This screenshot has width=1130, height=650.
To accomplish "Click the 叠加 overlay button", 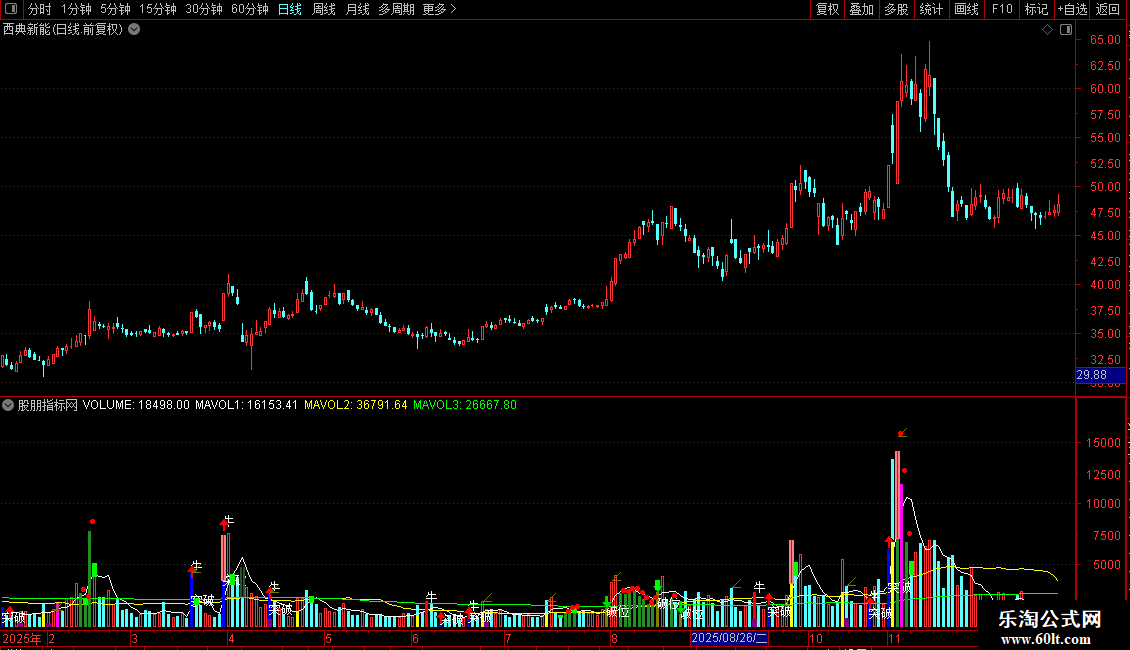I will coord(862,9).
